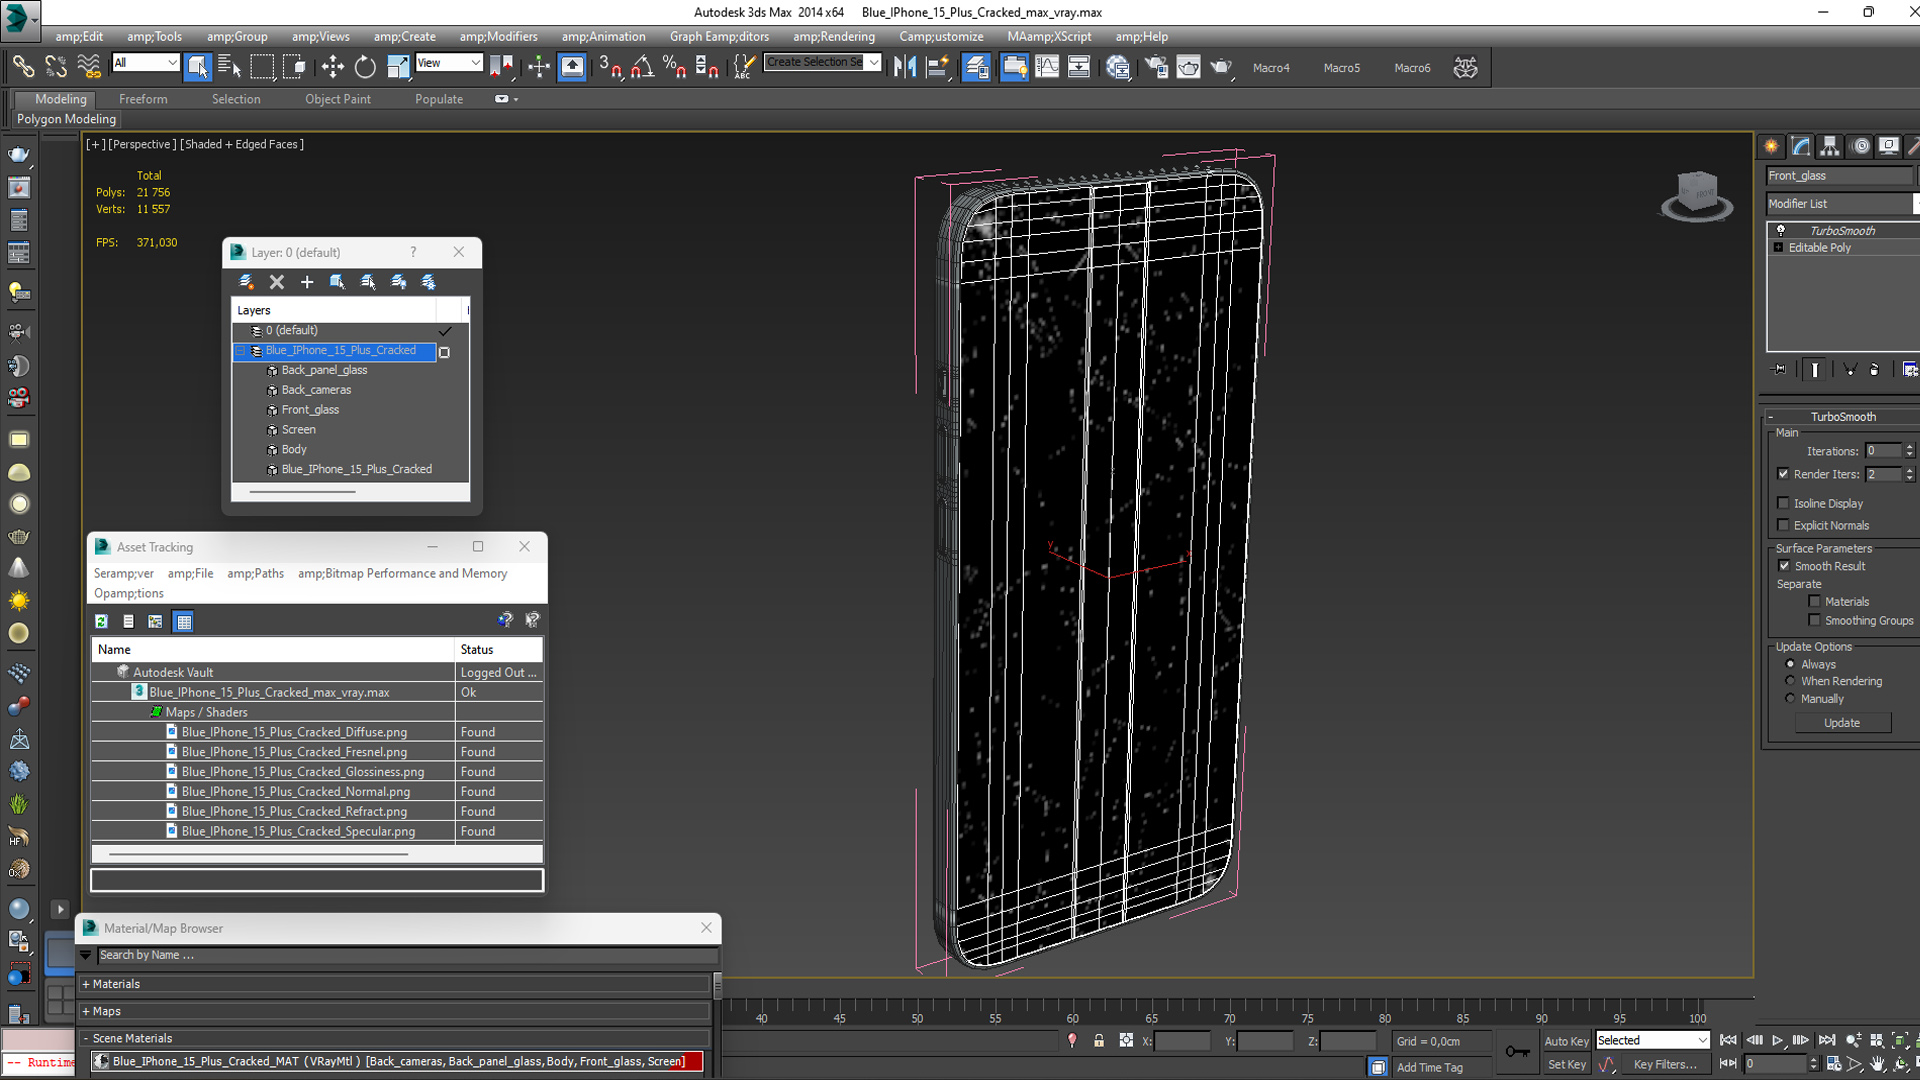Activate the Select Object tool
Screen dimensions: 1920x1080
198,67
